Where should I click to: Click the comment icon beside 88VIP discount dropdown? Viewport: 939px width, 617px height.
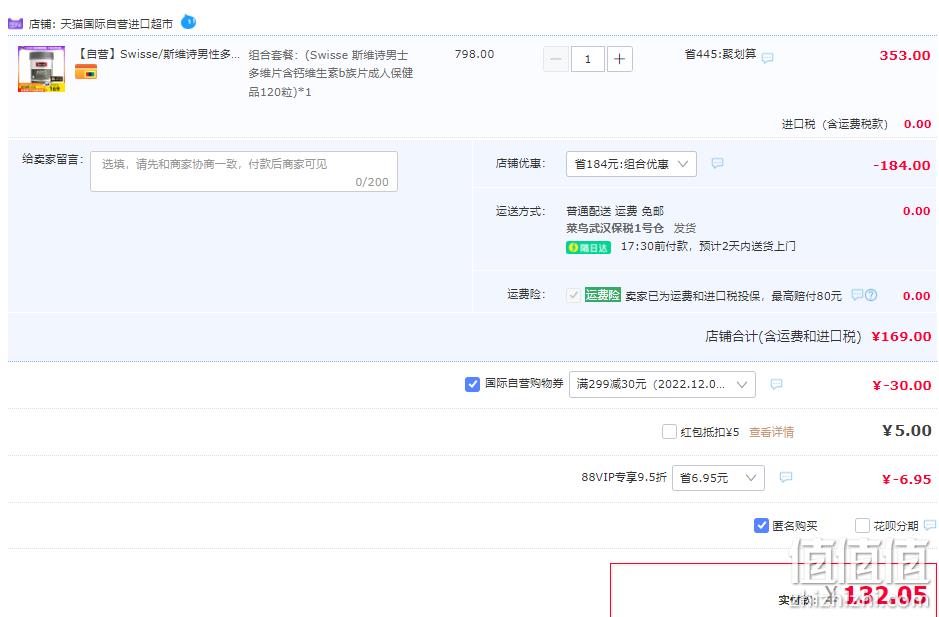point(786,477)
